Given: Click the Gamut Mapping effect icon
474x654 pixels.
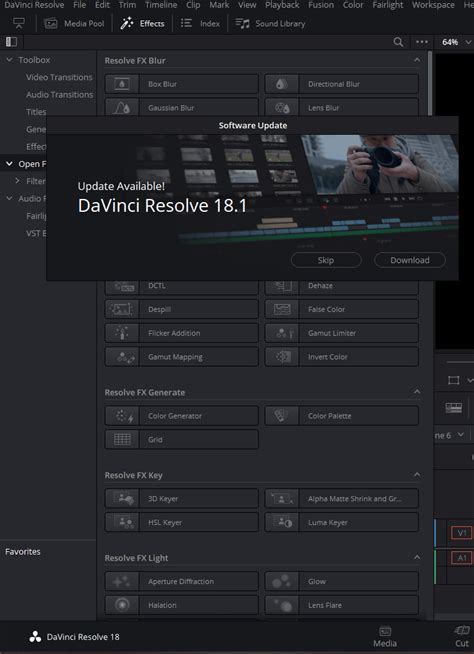Looking at the screenshot, I should 121,357.
